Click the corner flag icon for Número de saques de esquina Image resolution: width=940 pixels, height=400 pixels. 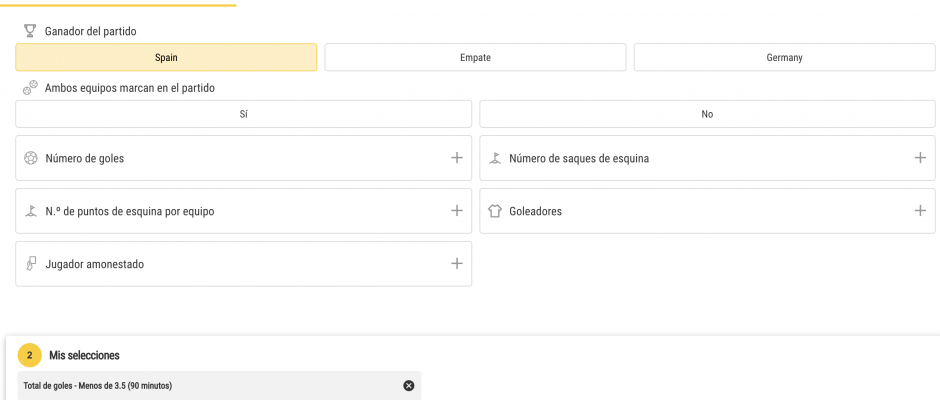(x=495, y=158)
